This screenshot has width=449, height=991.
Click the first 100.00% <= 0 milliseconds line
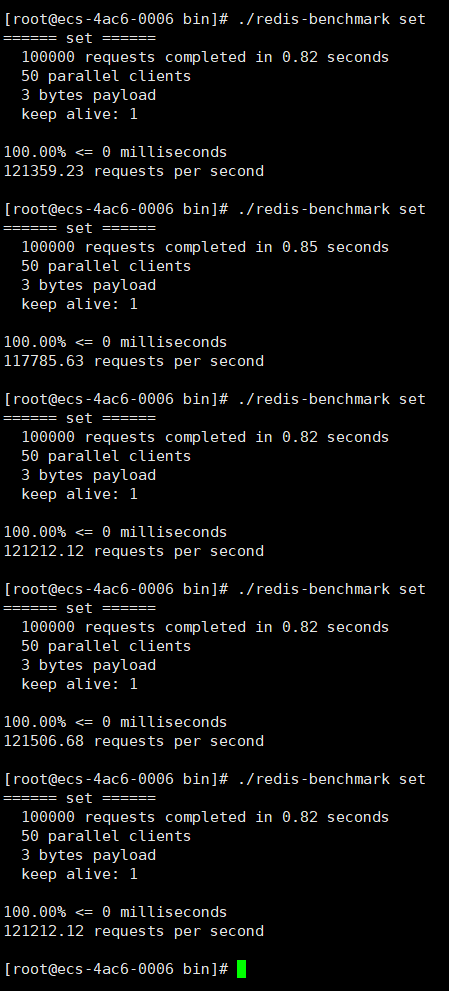click(115, 152)
